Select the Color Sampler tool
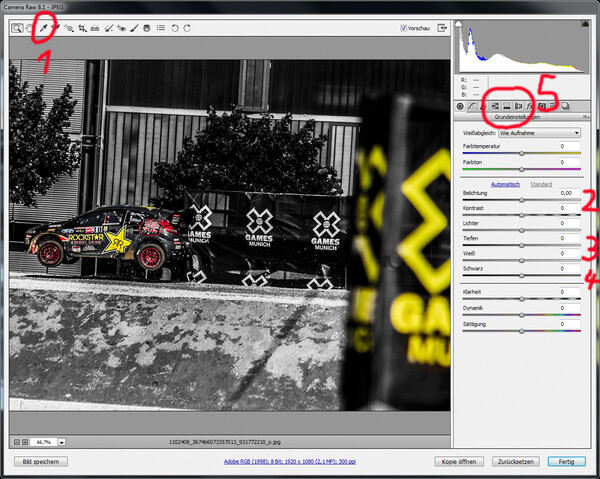600x479 pixels. coord(56,28)
